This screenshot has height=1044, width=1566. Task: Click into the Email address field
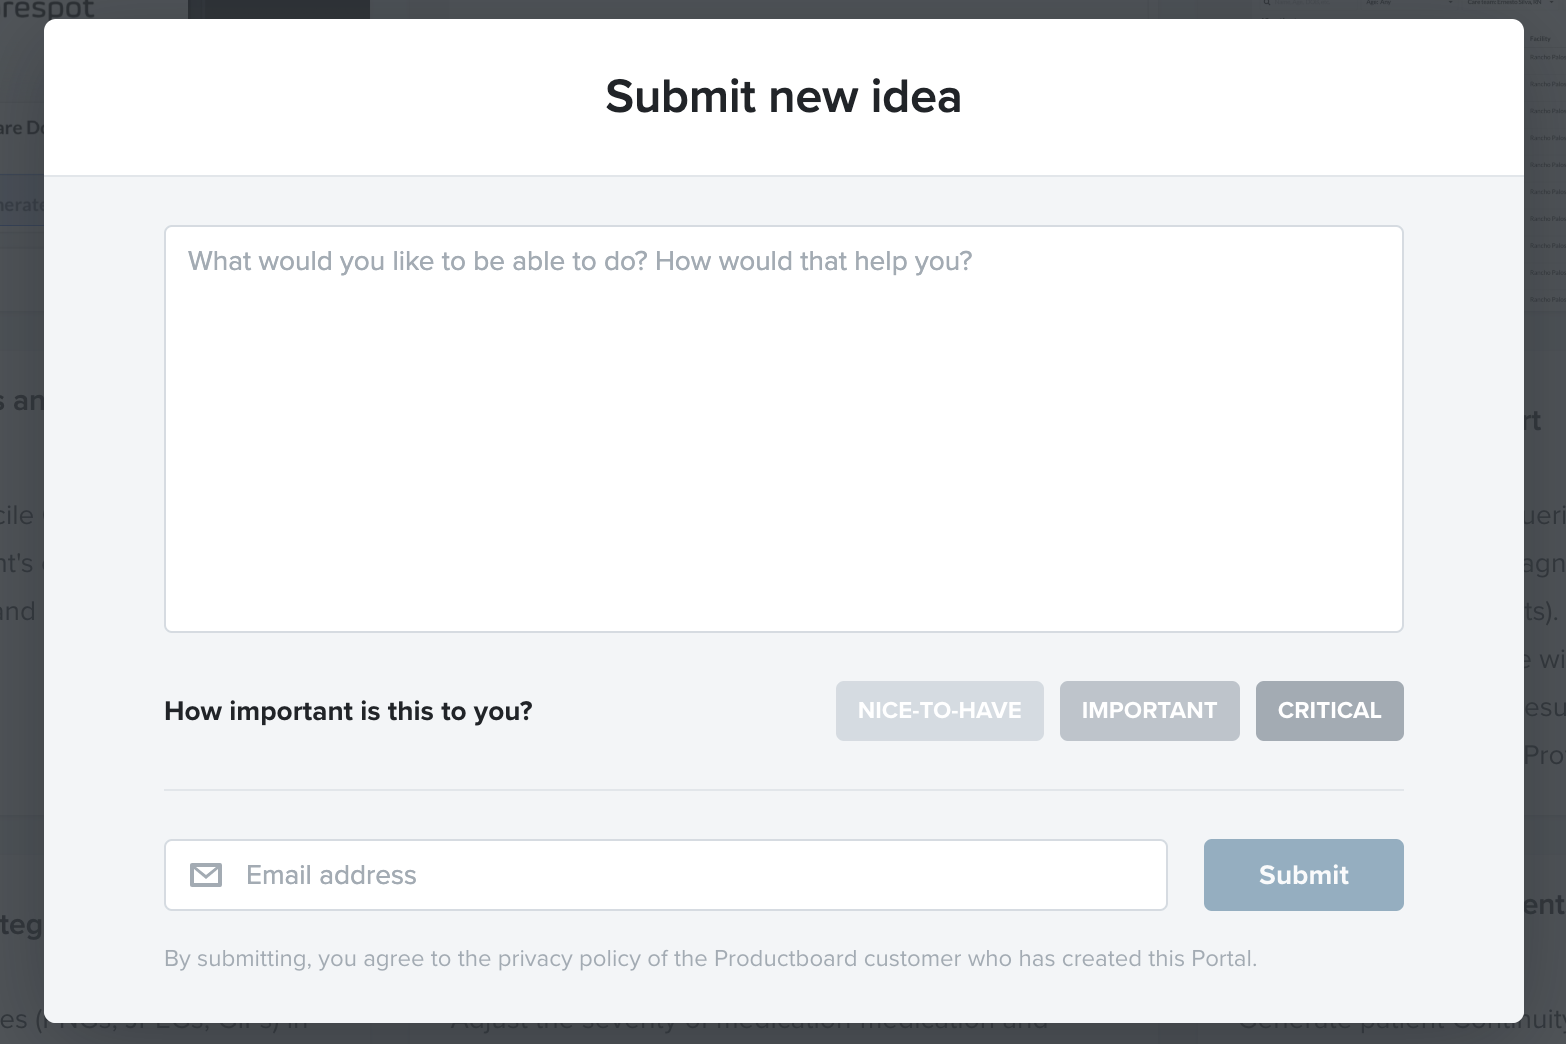666,875
